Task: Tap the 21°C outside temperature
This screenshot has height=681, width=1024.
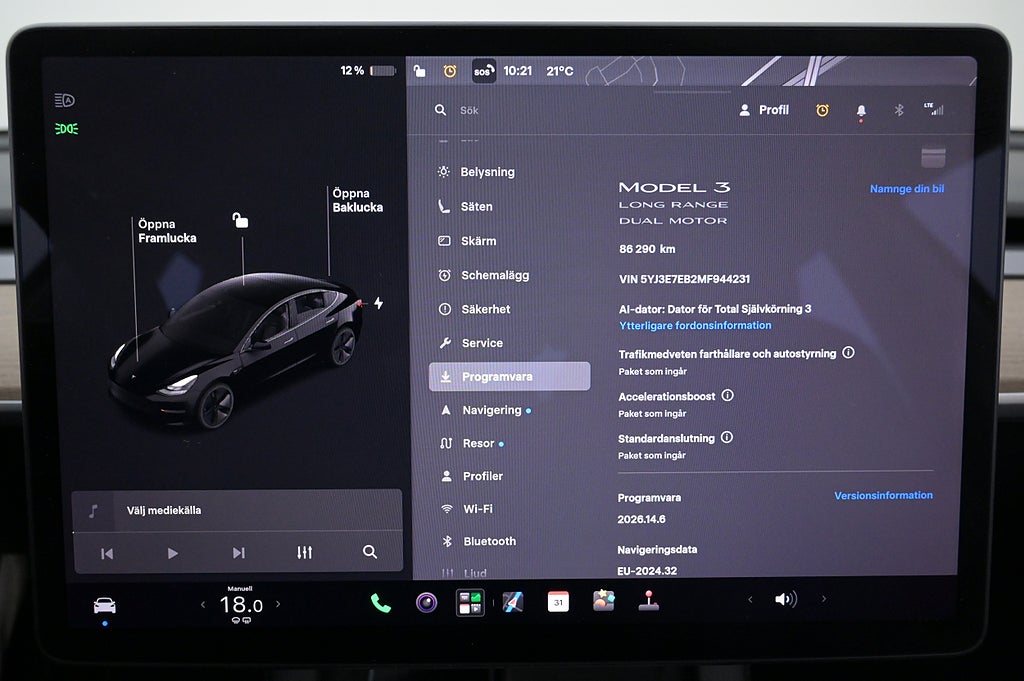Action: click(560, 71)
